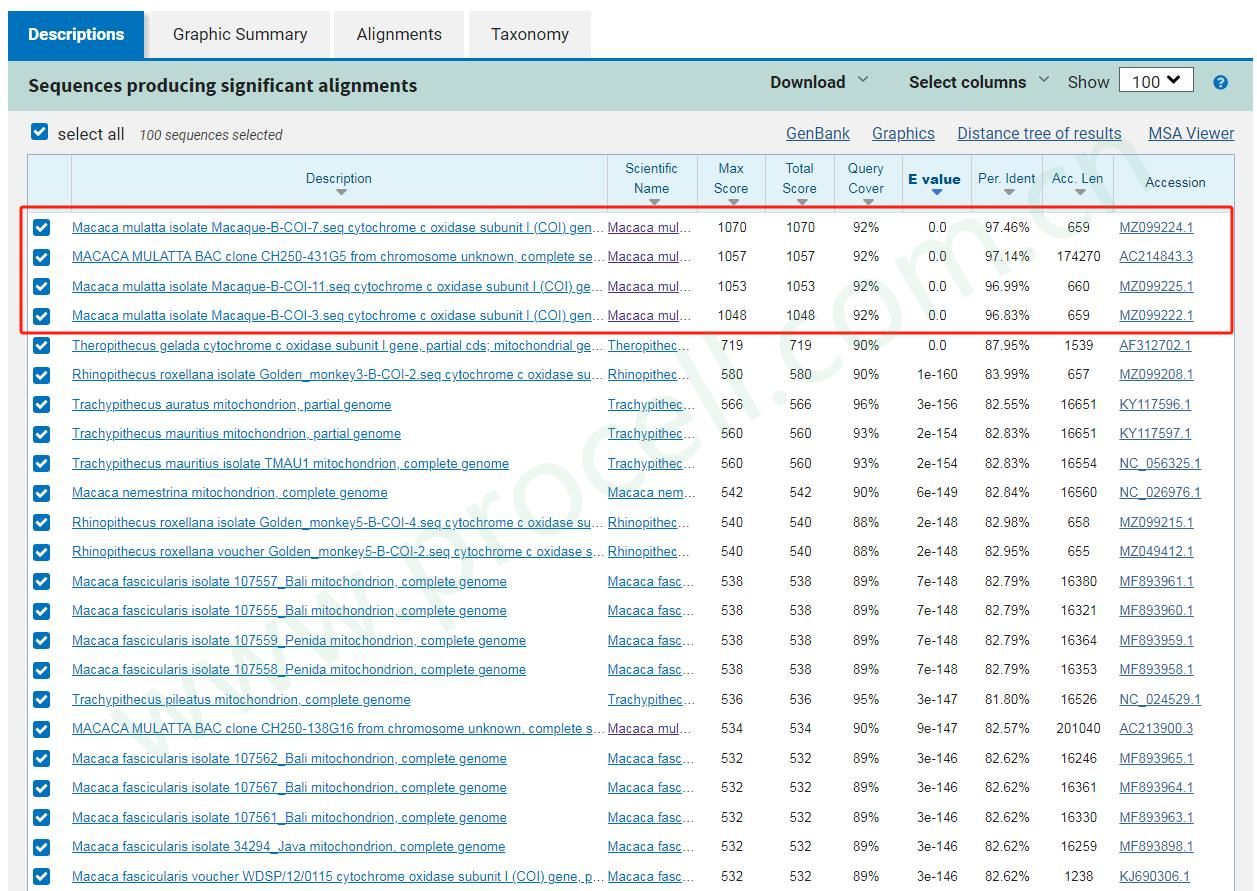Click the blue help question mark icon

(x=1220, y=83)
